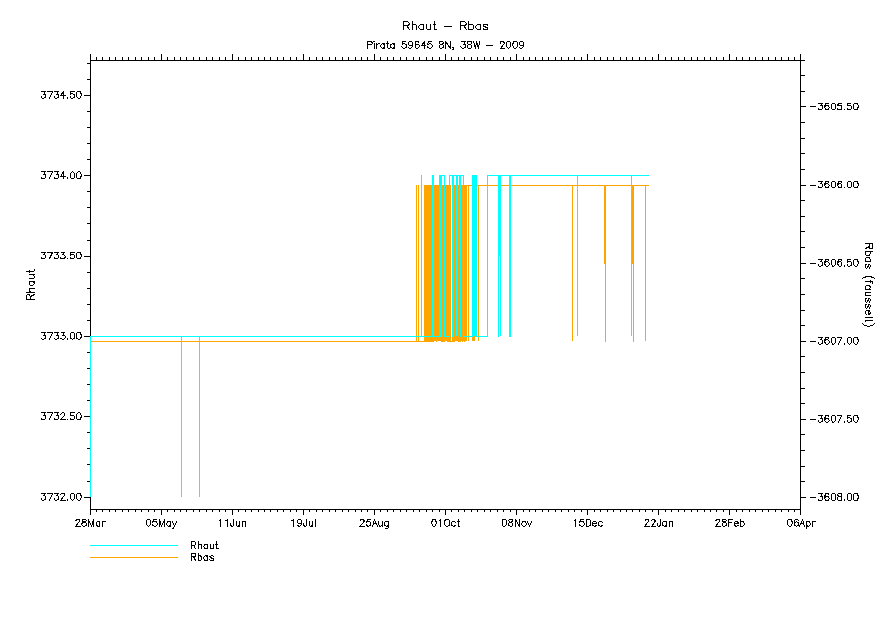Select the 19Jul date tick label
Viewport: 891px width, 630px height.
click(303, 522)
